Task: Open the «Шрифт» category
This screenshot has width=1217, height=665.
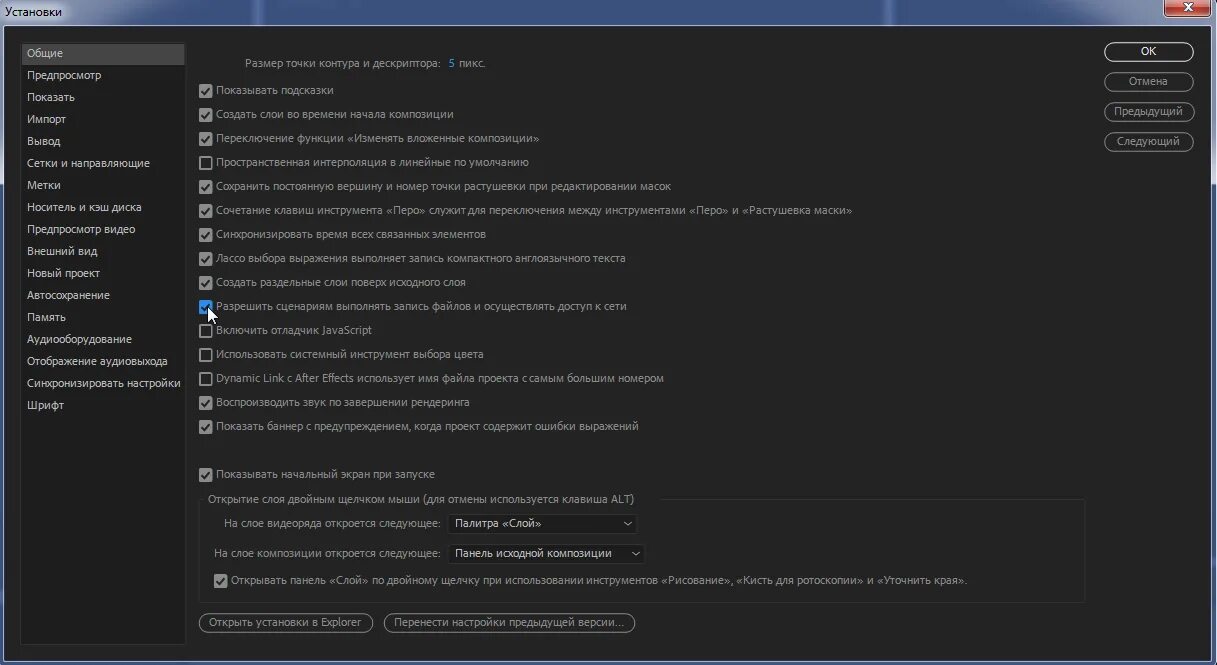Action: coord(103,405)
